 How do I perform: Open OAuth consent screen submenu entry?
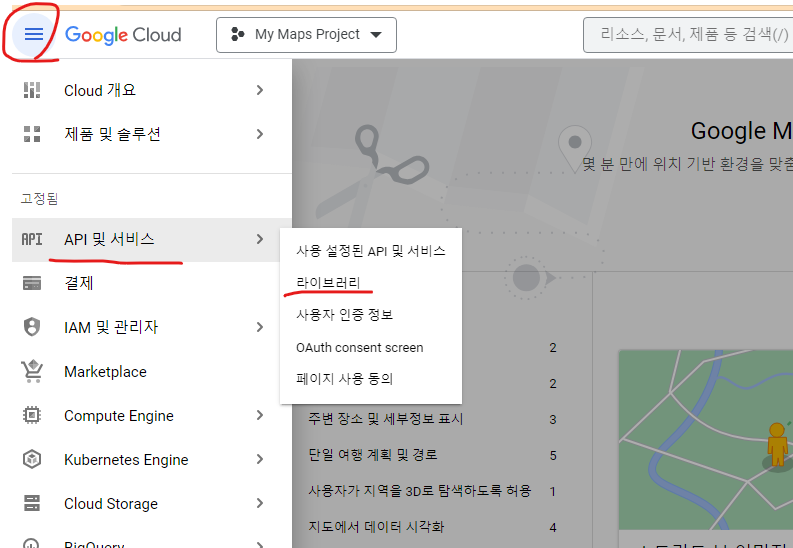371,347
